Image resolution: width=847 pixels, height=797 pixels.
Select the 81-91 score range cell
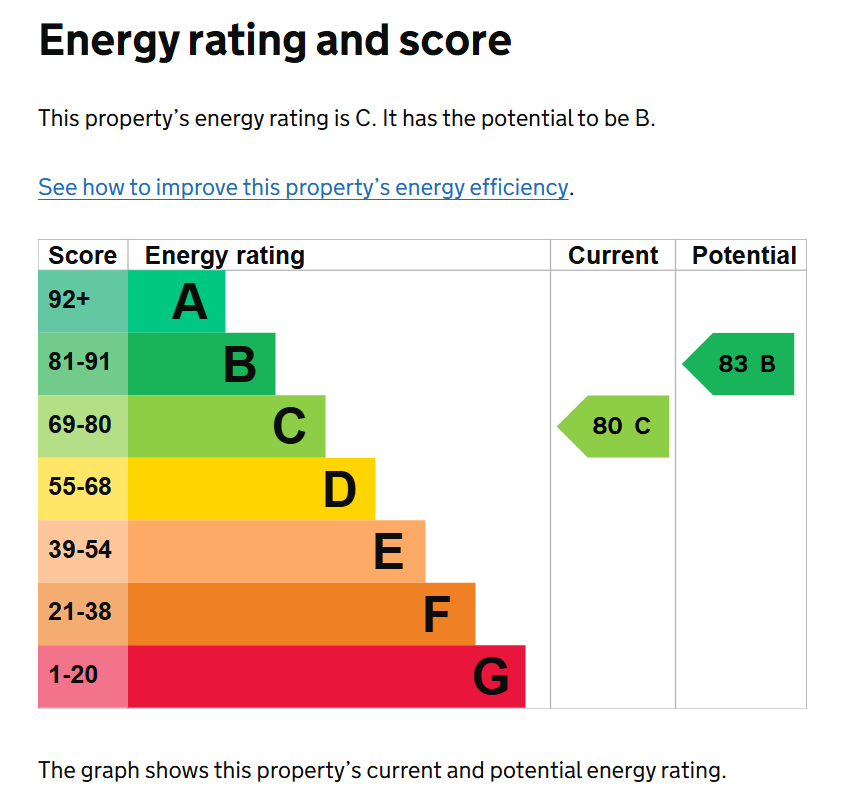[83, 364]
